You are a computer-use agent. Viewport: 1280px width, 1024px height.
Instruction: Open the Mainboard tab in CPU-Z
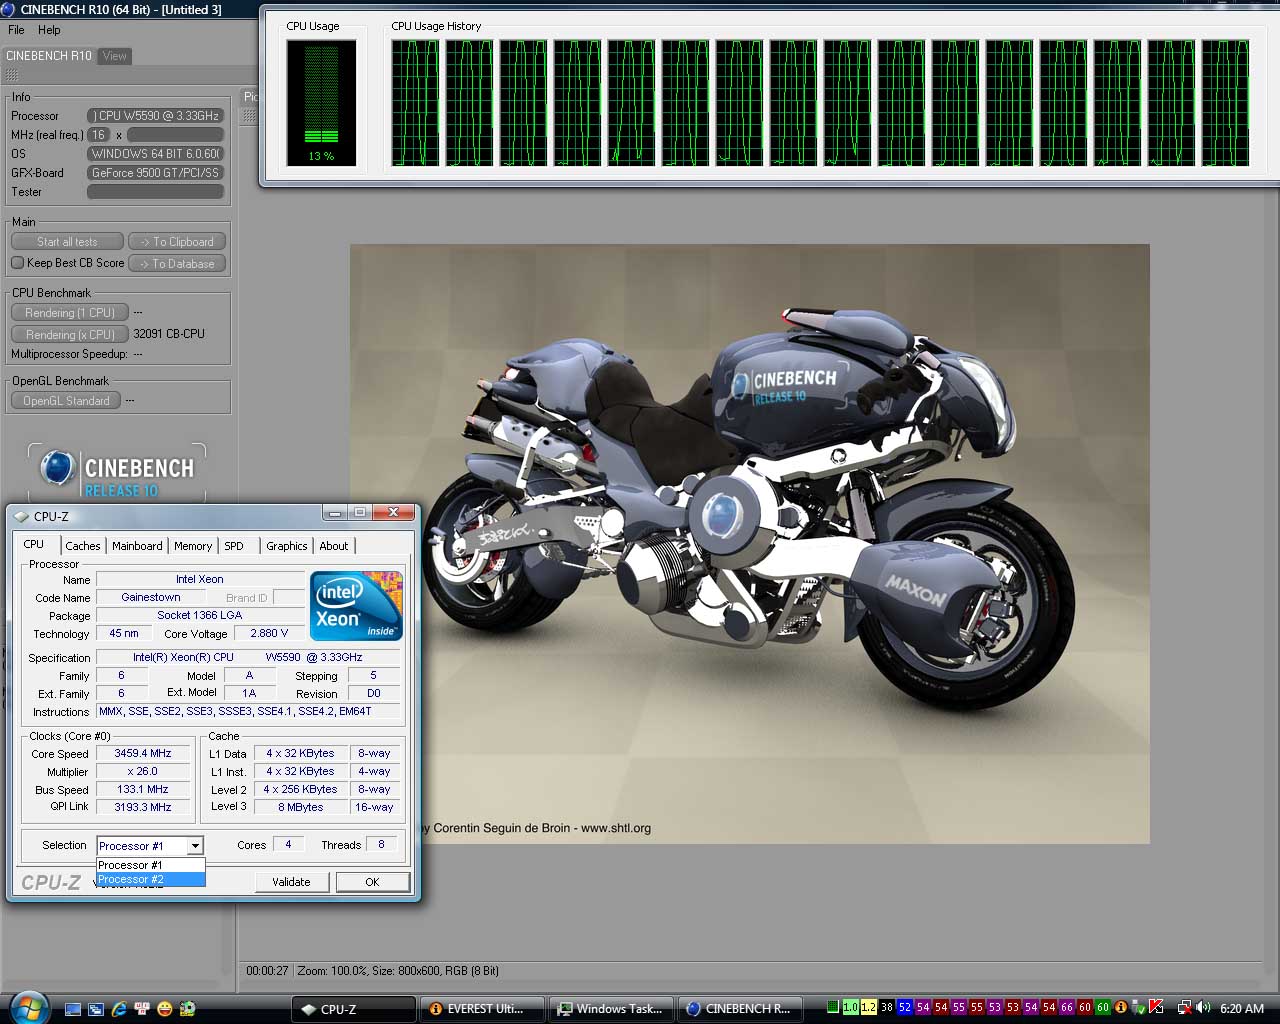point(137,546)
